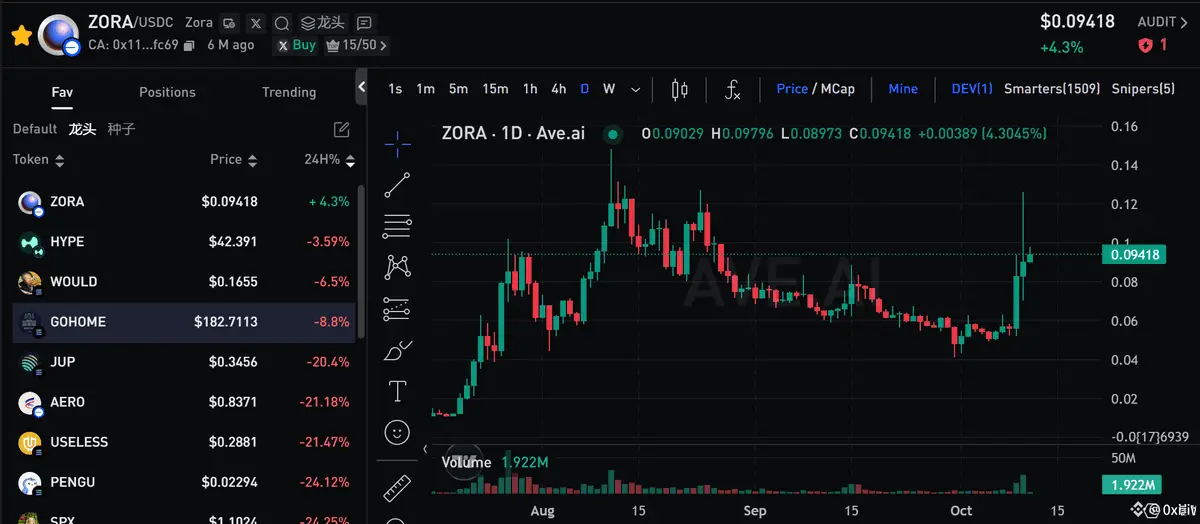Switch chart to MCap mode
The image size is (1200, 524).
tap(837, 89)
